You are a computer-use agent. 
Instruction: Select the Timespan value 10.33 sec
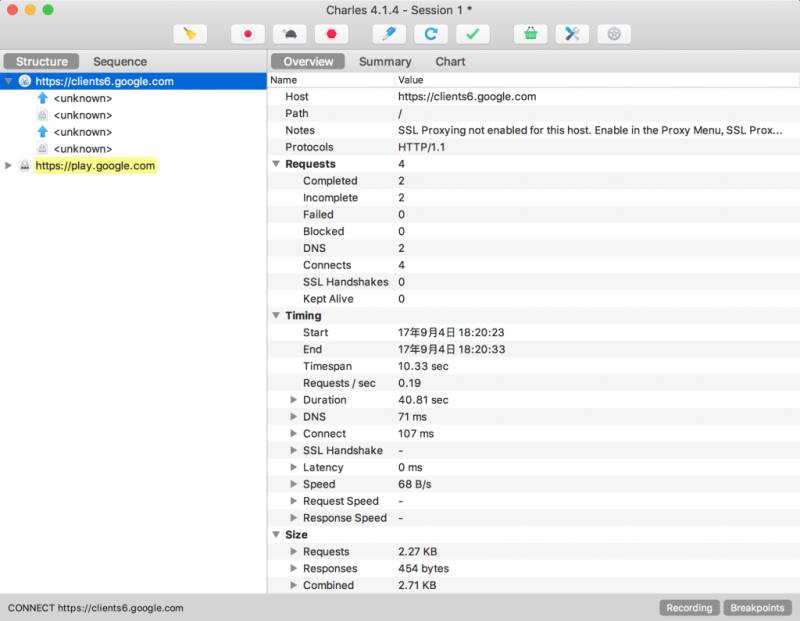[423, 366]
